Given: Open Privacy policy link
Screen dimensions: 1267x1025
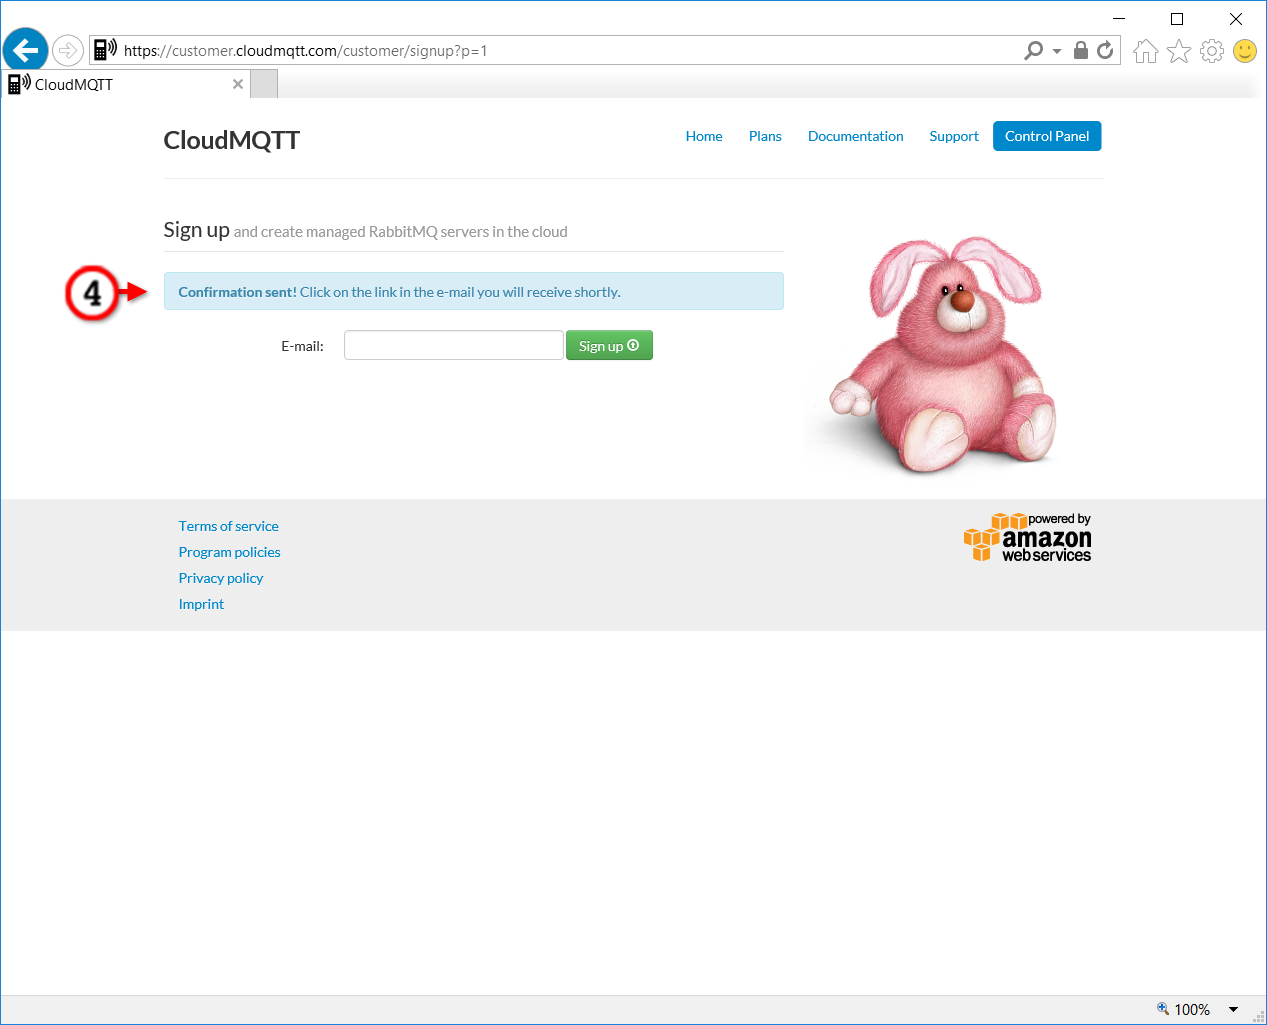Looking at the screenshot, I should (221, 578).
